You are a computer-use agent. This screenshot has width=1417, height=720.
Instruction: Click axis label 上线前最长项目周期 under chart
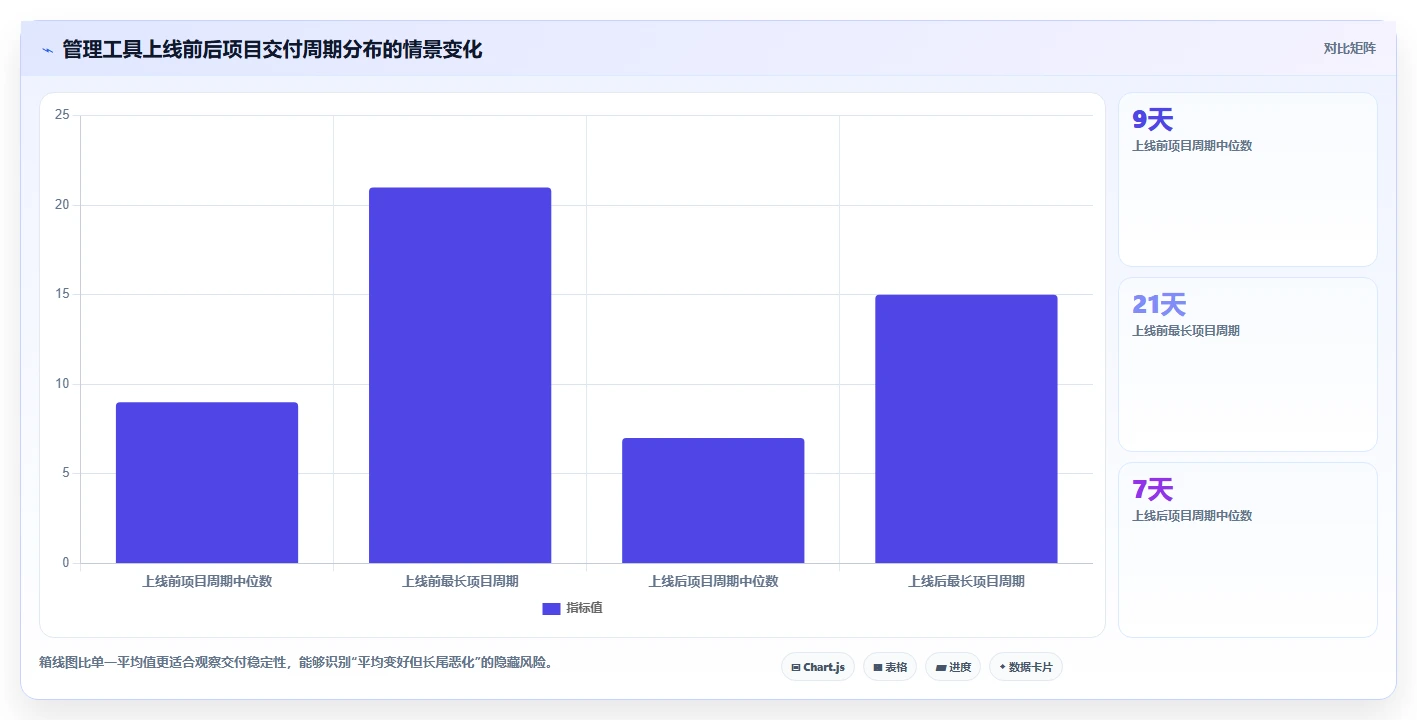pyautogui.click(x=460, y=581)
